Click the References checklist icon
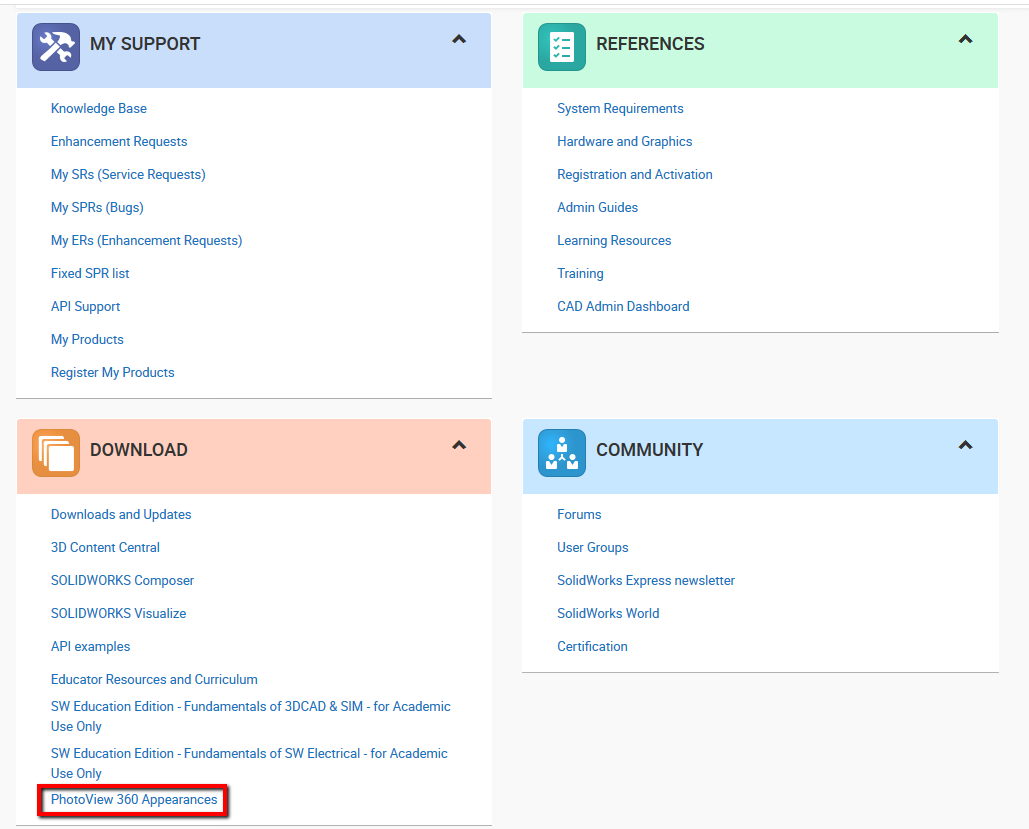This screenshot has height=829, width=1029. point(562,47)
